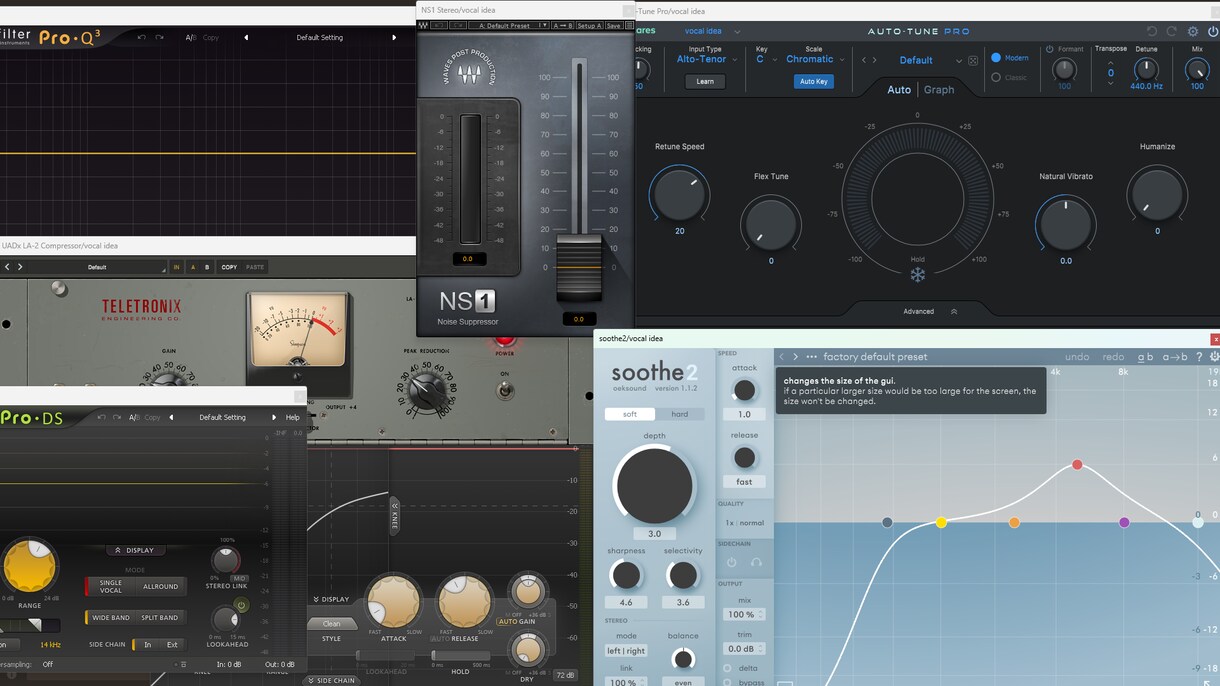Enable soothe2 sidechain listen headphones icon
The height and width of the screenshot is (686, 1220).
[x=756, y=563]
